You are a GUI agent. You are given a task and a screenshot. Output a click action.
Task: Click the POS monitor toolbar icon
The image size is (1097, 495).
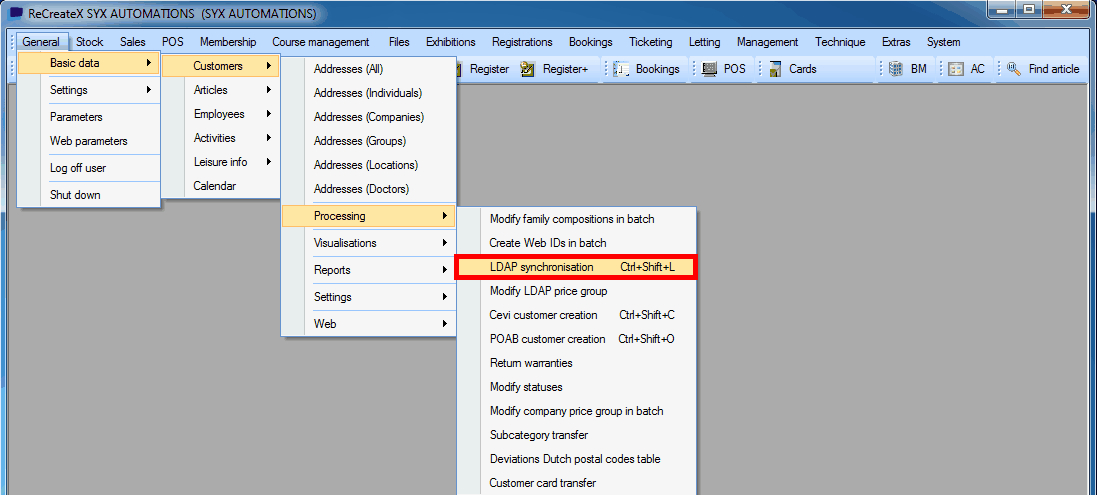pyautogui.click(x=710, y=69)
